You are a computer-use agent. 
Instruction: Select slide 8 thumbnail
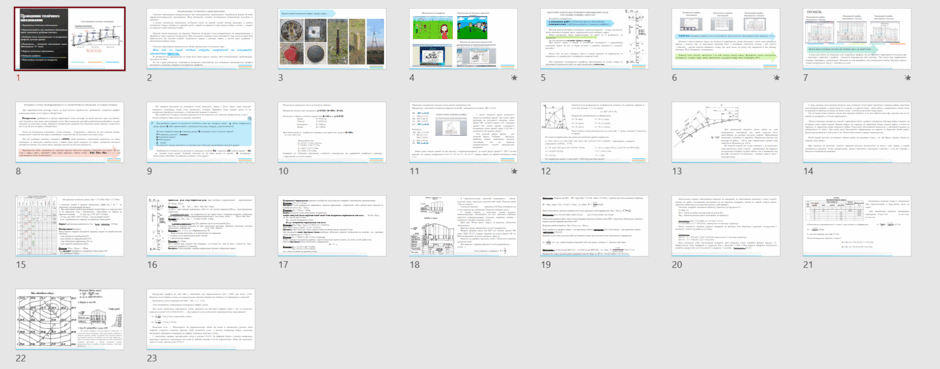[x=70, y=133]
